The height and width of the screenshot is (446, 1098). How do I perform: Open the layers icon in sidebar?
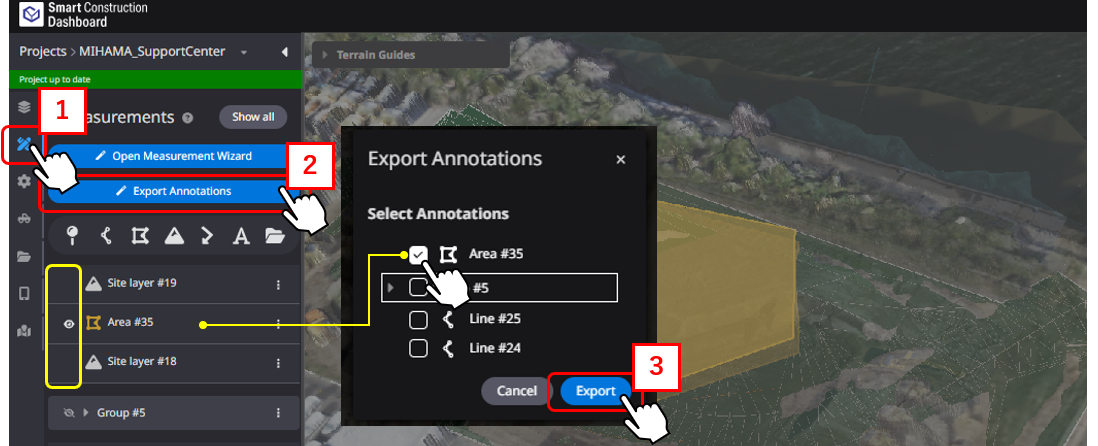[25, 107]
